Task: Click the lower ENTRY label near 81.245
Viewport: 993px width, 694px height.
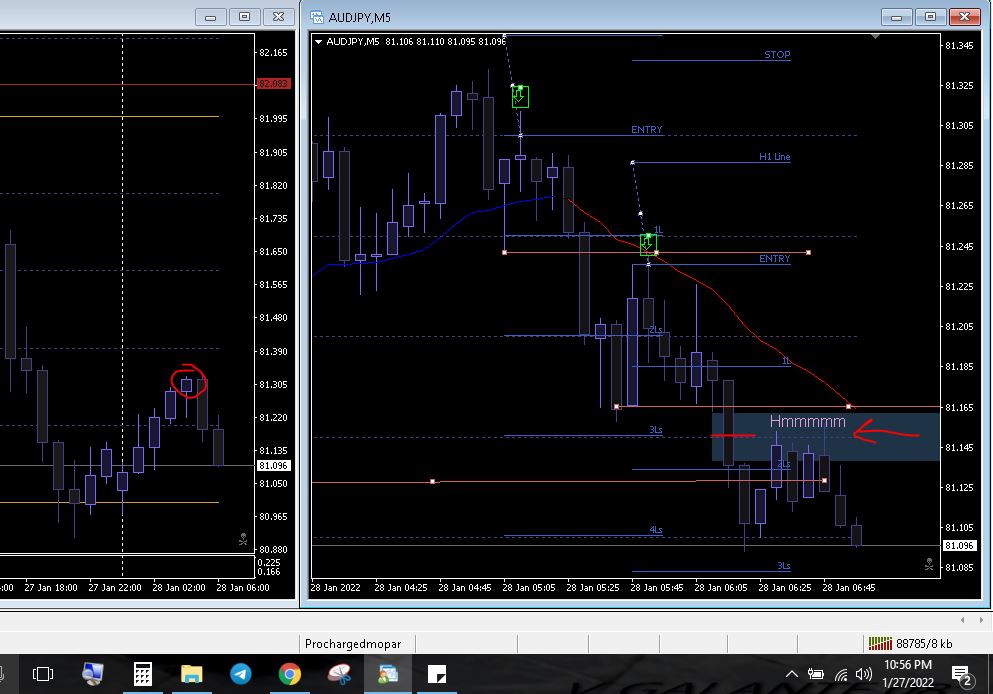Action: (775, 258)
